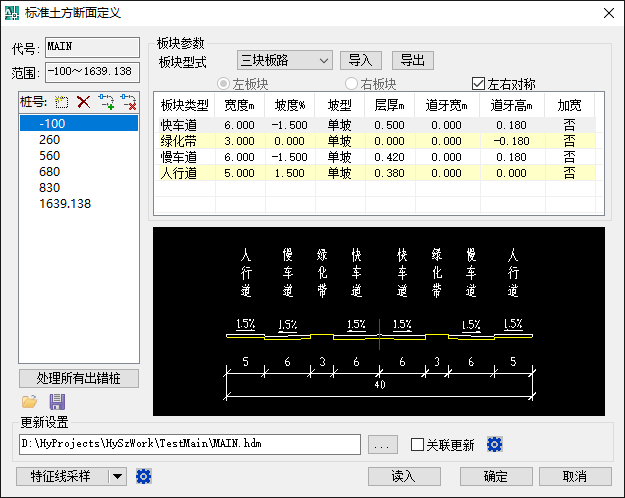Click 慢车道 layer thickness 0.420
This screenshot has height=498, width=625.
pyautogui.click(x=389, y=157)
